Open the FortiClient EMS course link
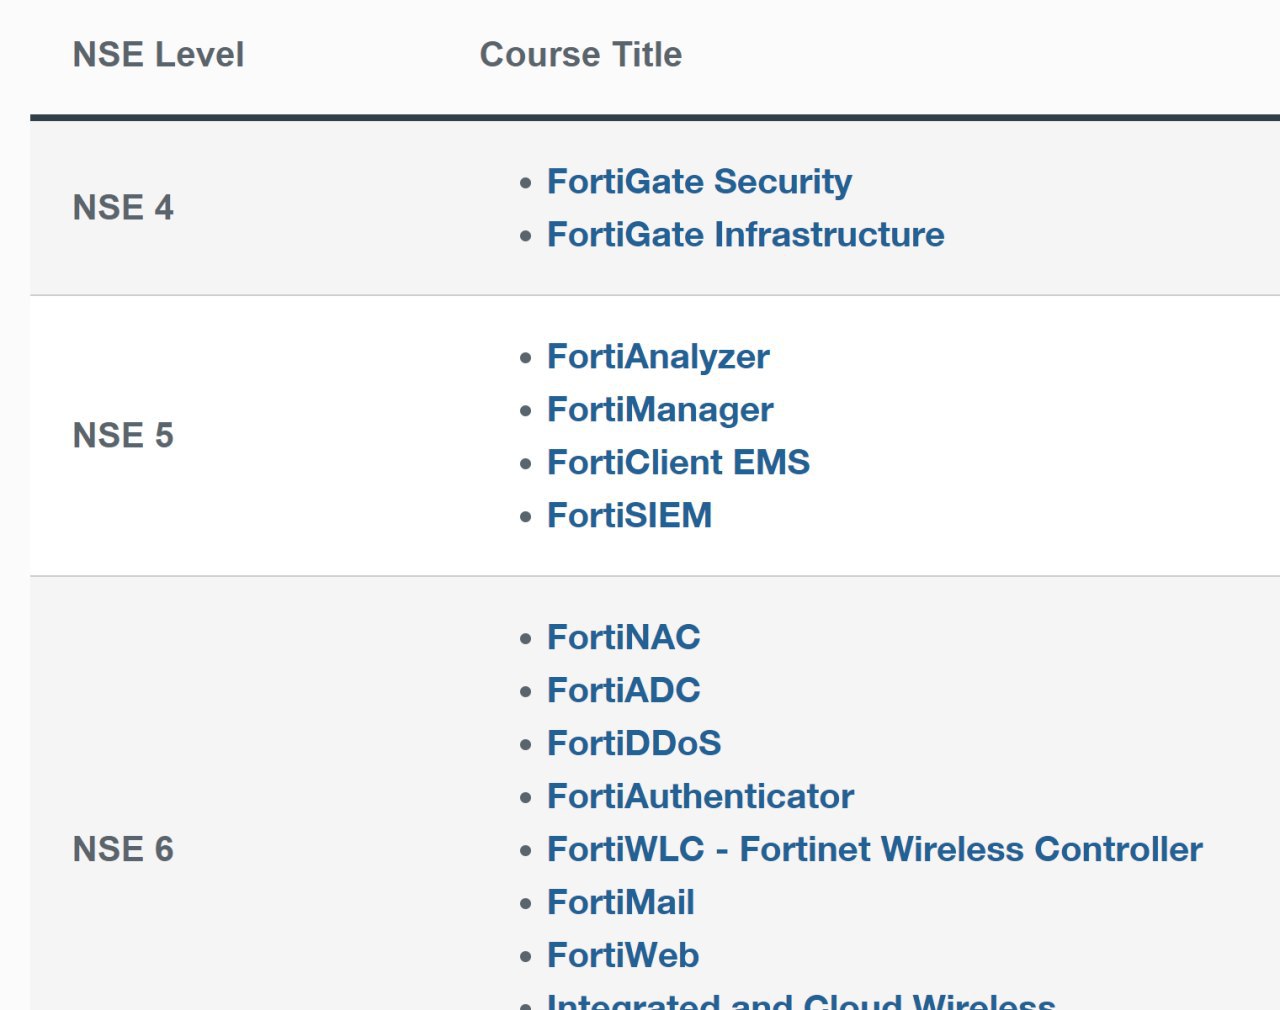 (678, 463)
